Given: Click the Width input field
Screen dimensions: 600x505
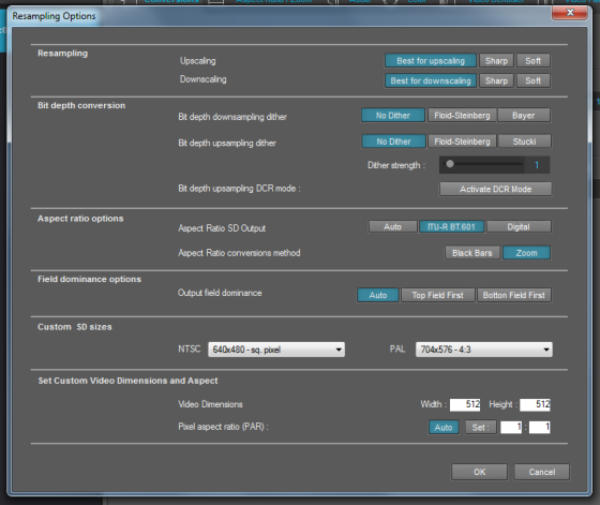Looking at the screenshot, I should coord(465,405).
